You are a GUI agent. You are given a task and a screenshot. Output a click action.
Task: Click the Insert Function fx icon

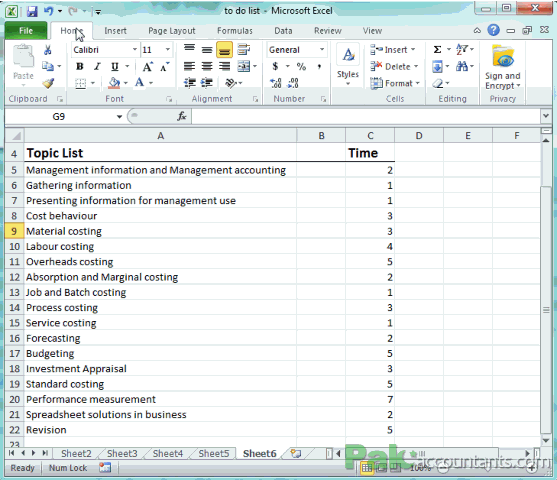(x=182, y=116)
